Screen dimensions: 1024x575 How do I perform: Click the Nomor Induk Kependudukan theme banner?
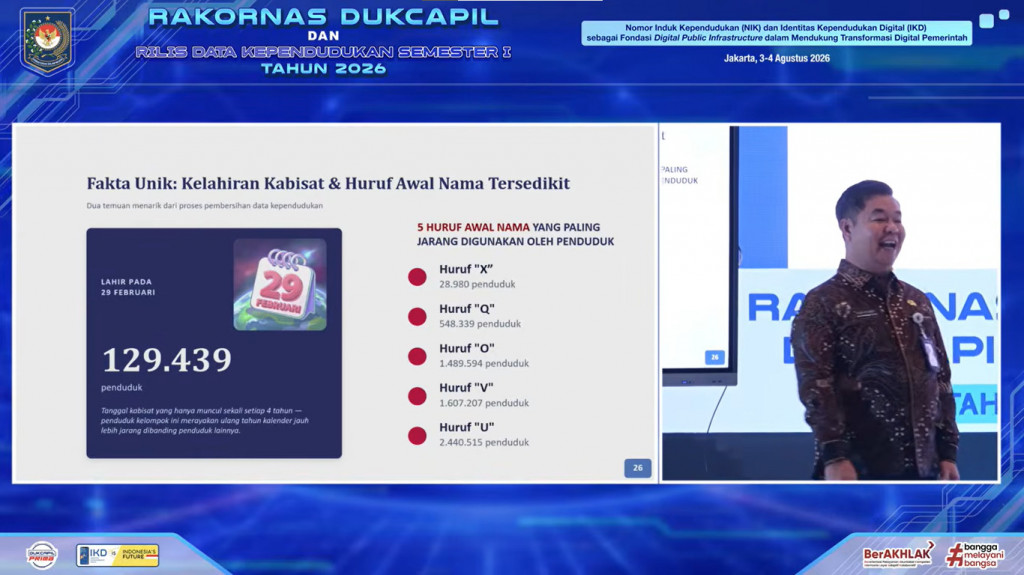776,33
